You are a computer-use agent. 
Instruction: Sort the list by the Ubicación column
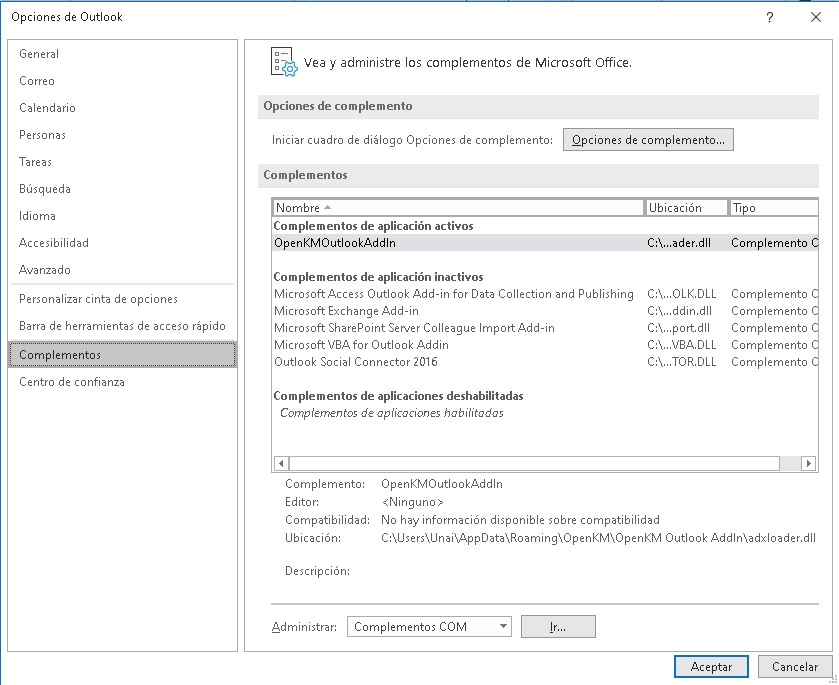coord(685,207)
